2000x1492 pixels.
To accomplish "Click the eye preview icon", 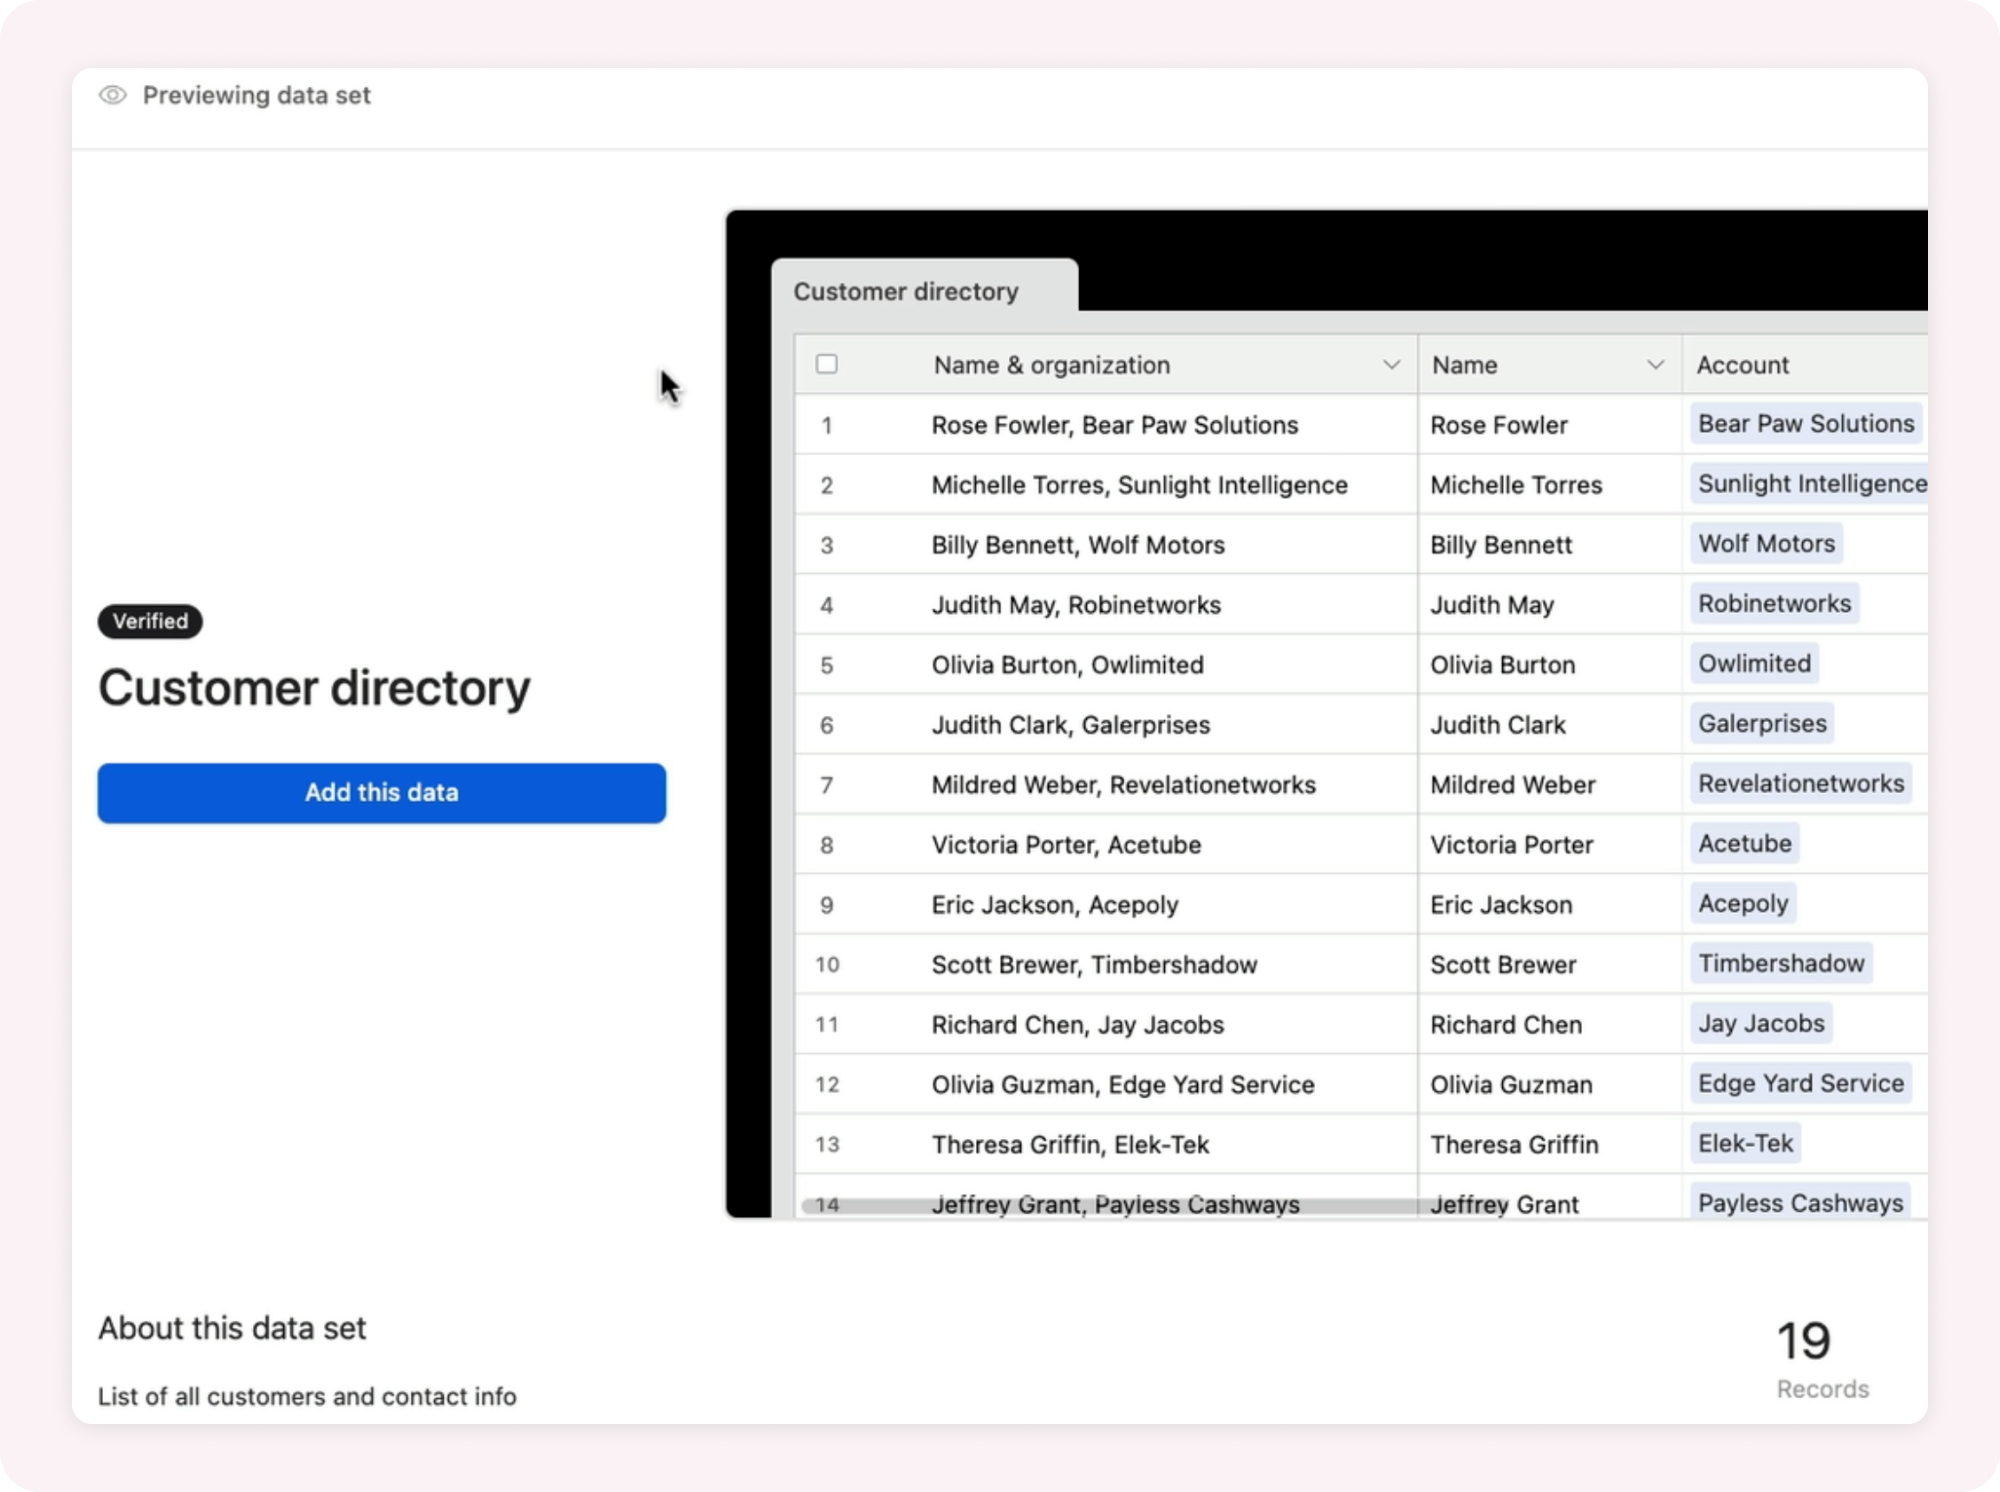I will [113, 95].
